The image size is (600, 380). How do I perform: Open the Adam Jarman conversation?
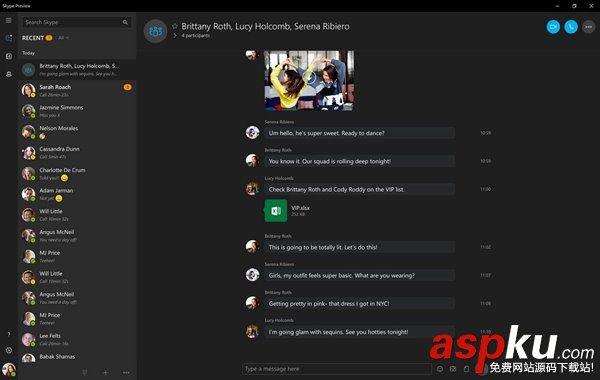(77, 194)
